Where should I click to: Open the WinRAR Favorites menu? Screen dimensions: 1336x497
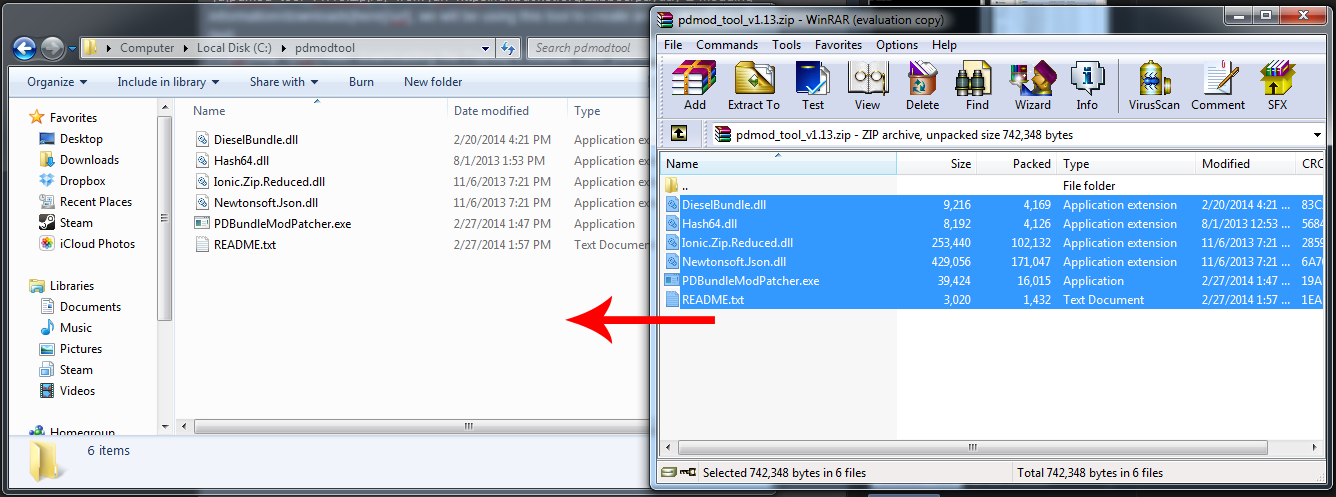pos(838,45)
